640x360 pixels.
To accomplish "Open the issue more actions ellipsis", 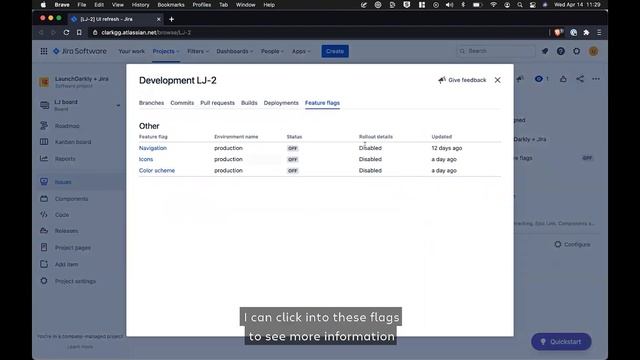I will tap(596, 79).
